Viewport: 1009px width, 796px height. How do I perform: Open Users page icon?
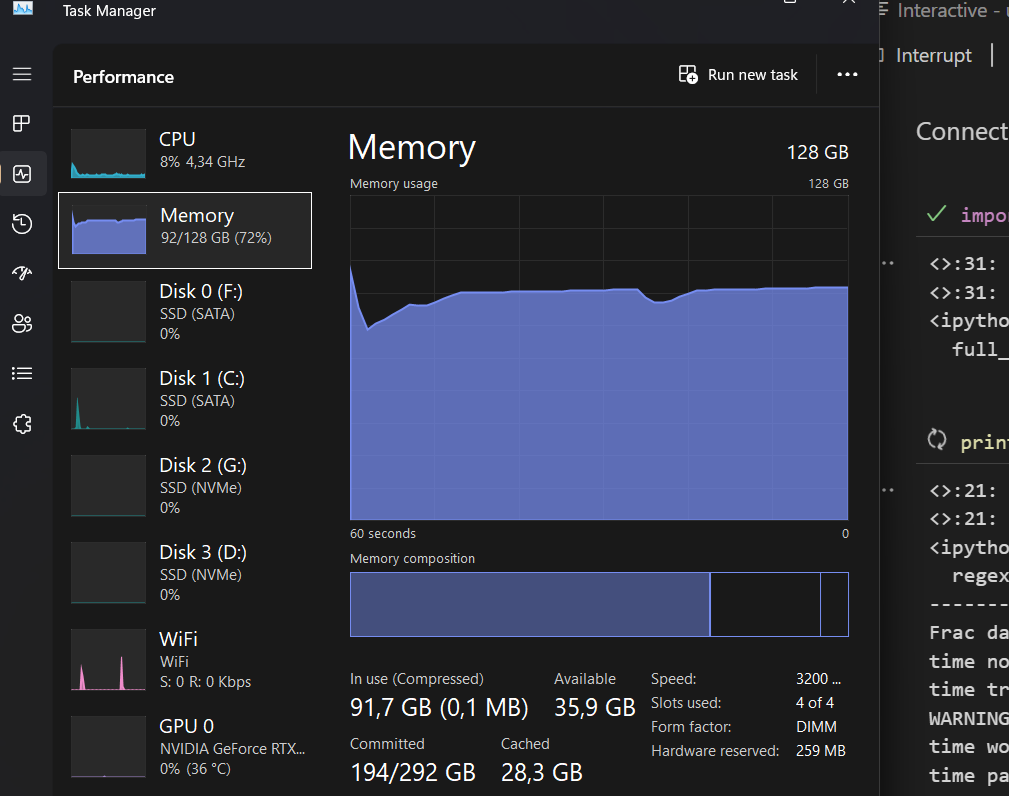tap(22, 323)
